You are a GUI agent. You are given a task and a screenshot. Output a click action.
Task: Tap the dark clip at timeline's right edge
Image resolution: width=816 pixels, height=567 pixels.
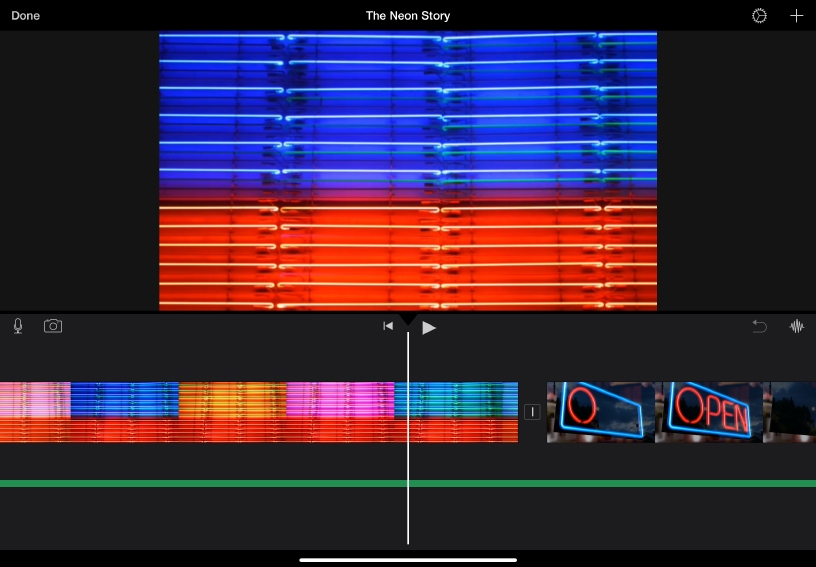click(x=793, y=412)
